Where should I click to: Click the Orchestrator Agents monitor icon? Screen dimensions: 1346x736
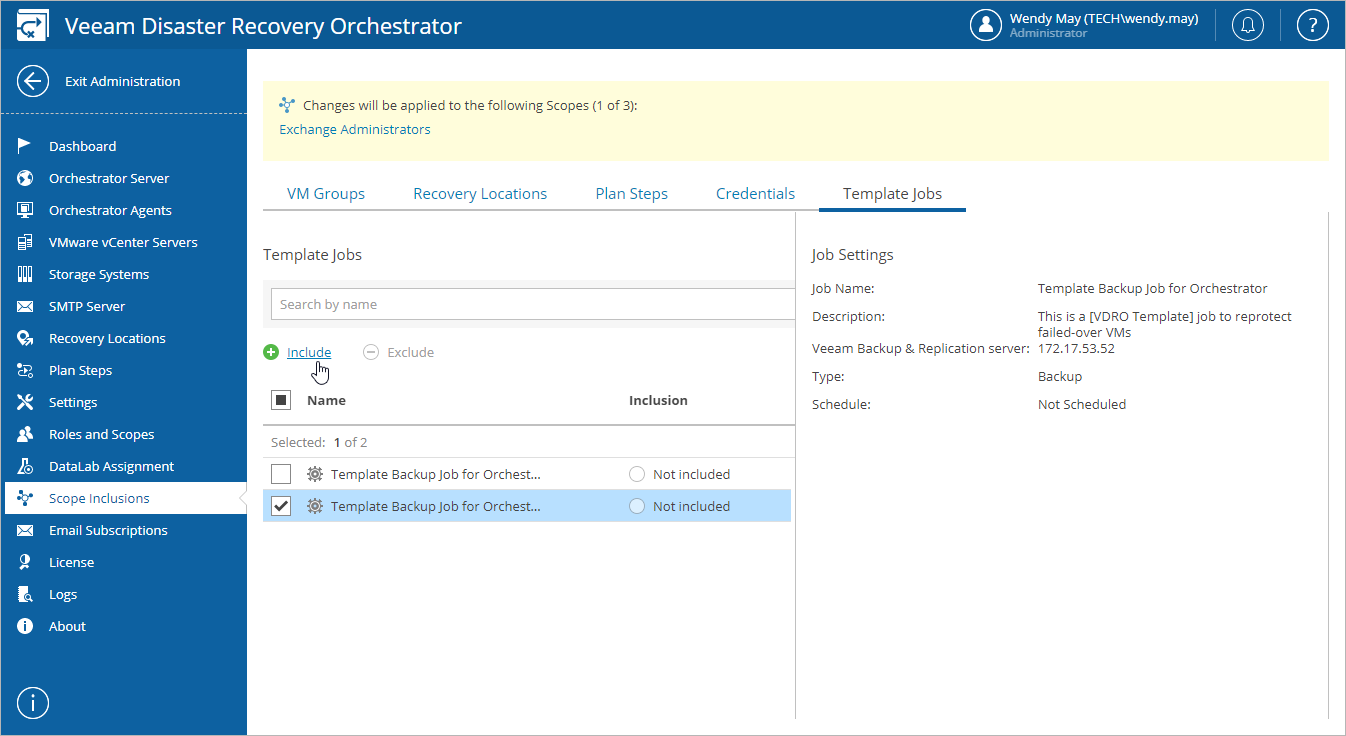pyautogui.click(x=26, y=210)
